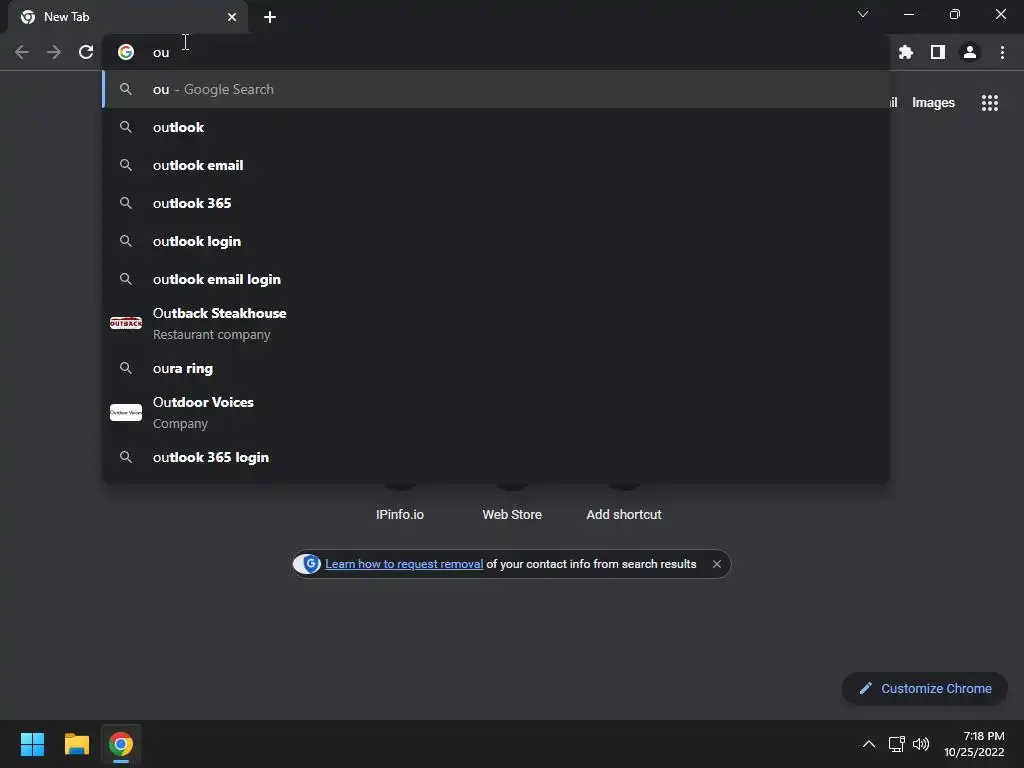Click the Customize Chrome button

925,688
